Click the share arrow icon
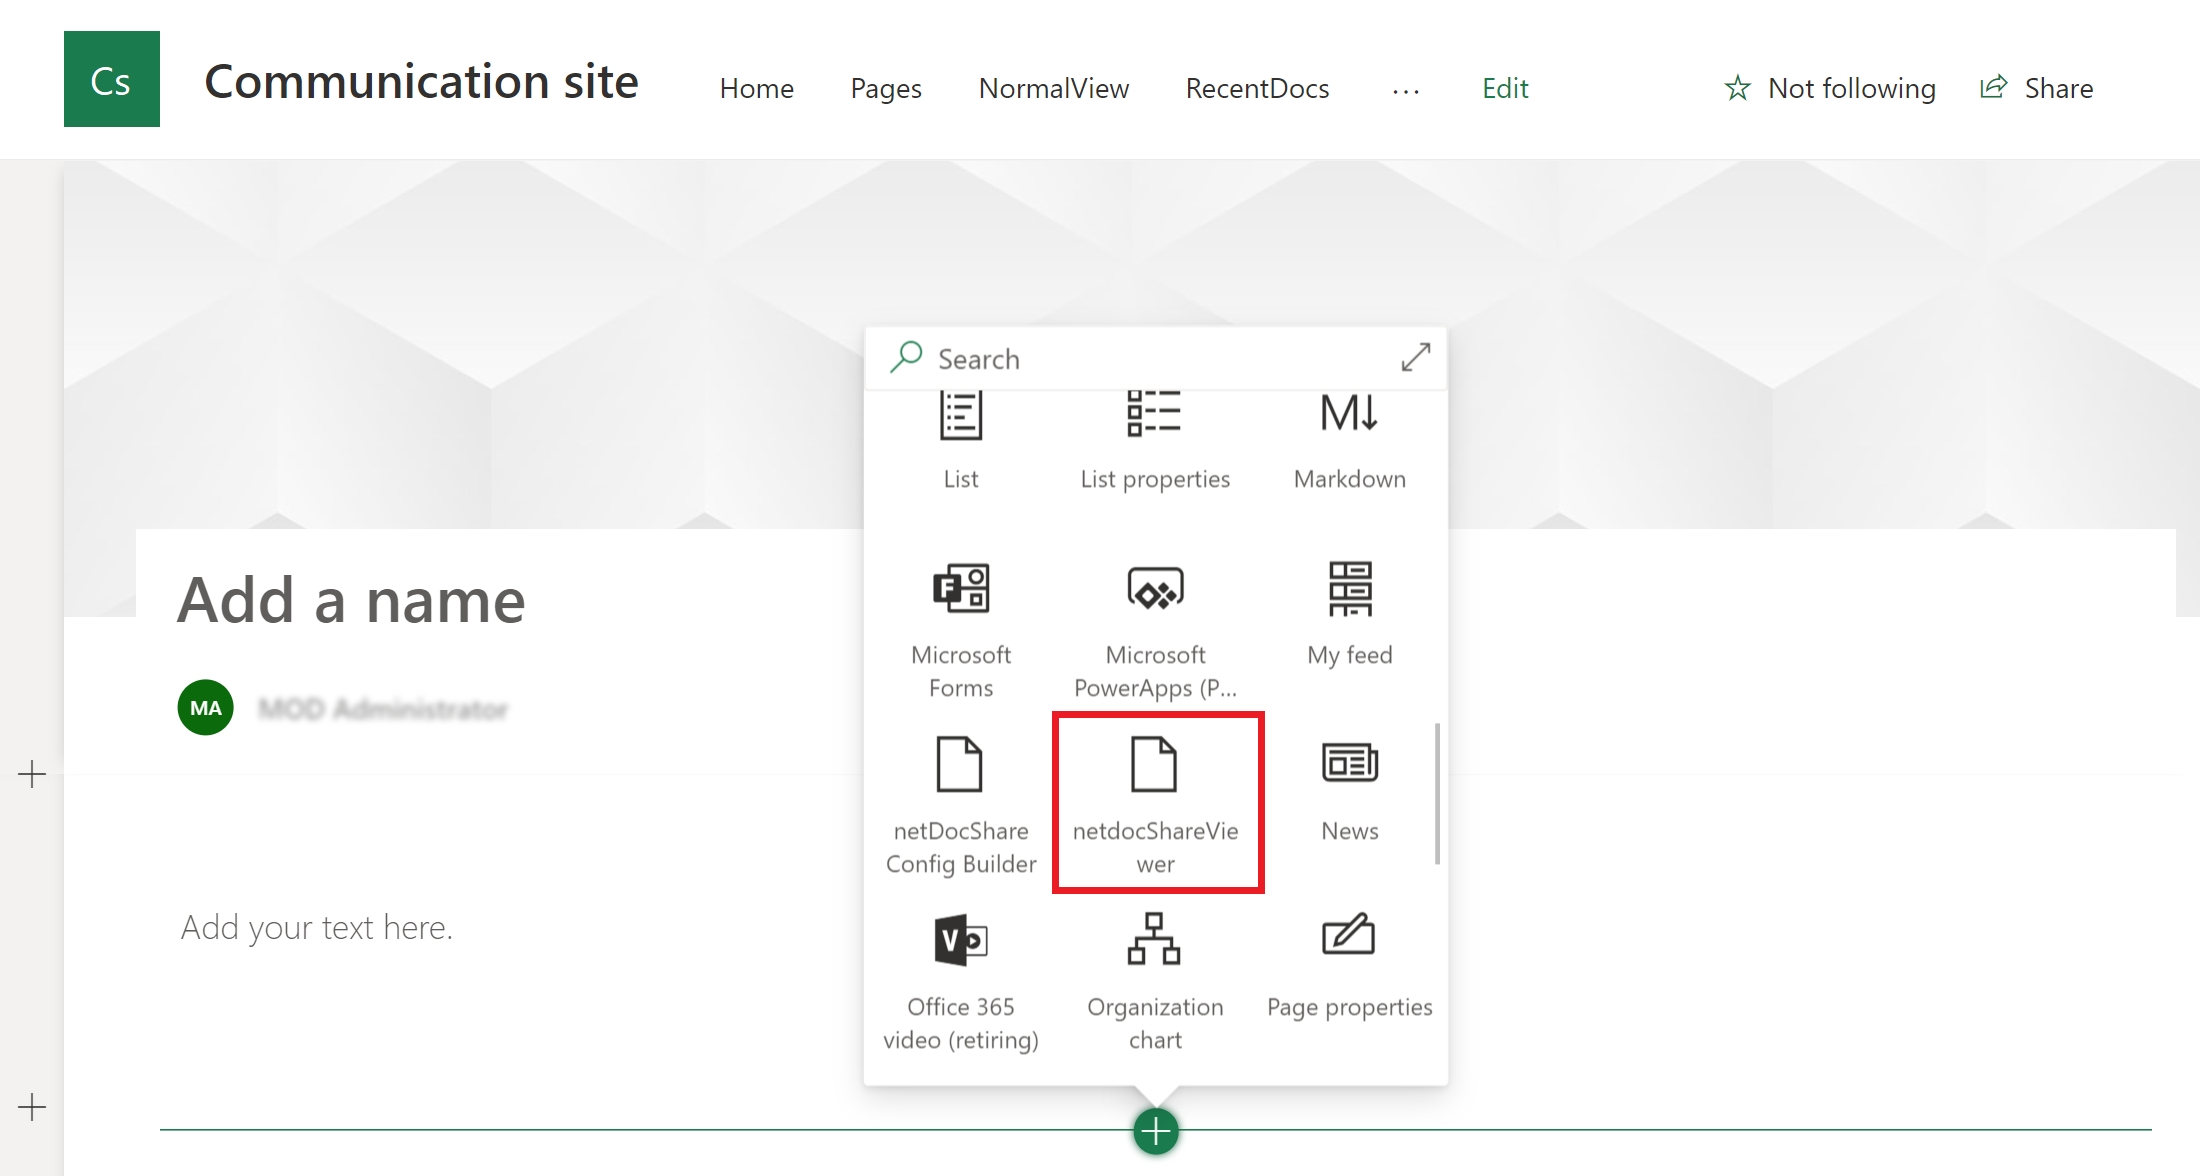The image size is (2200, 1176). (1993, 87)
